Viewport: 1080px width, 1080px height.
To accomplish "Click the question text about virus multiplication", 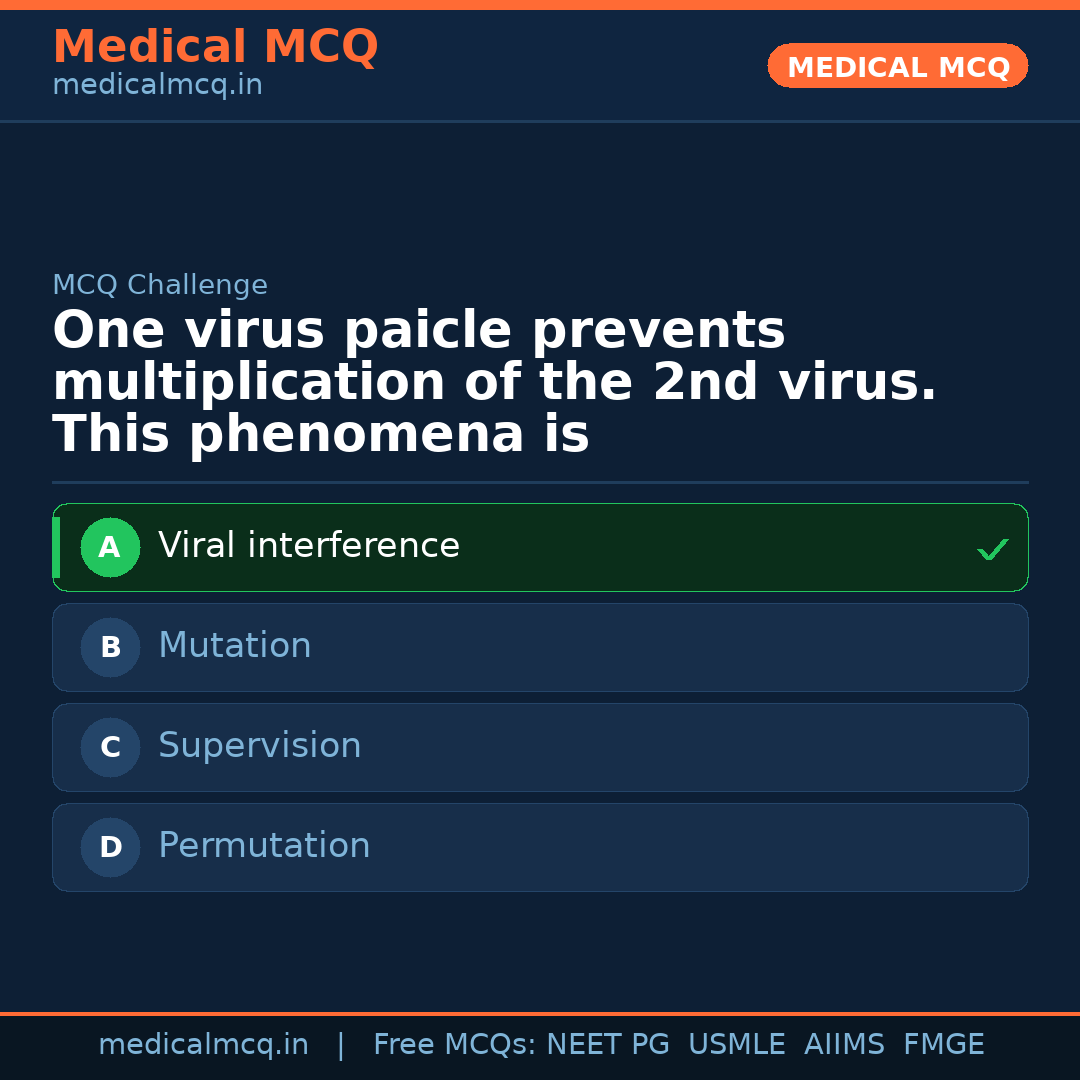I will coord(495,383).
